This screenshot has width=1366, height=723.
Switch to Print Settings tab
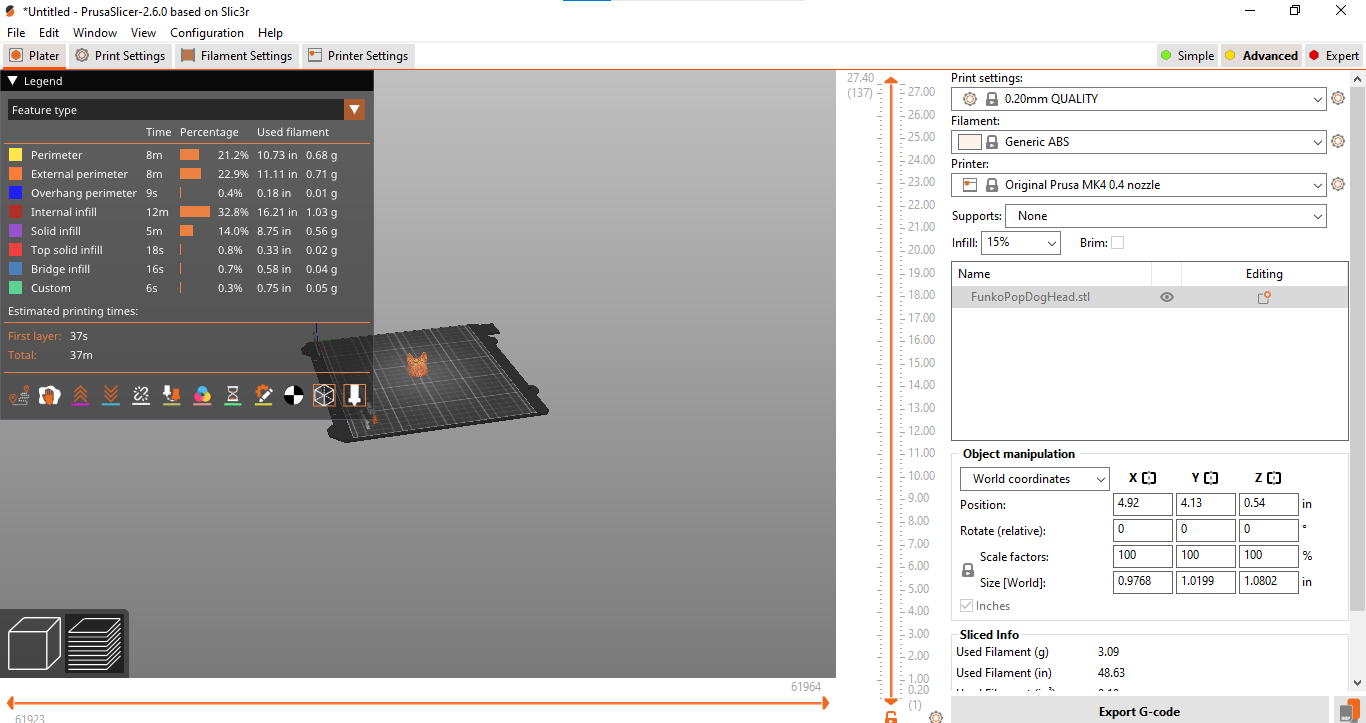(x=120, y=56)
